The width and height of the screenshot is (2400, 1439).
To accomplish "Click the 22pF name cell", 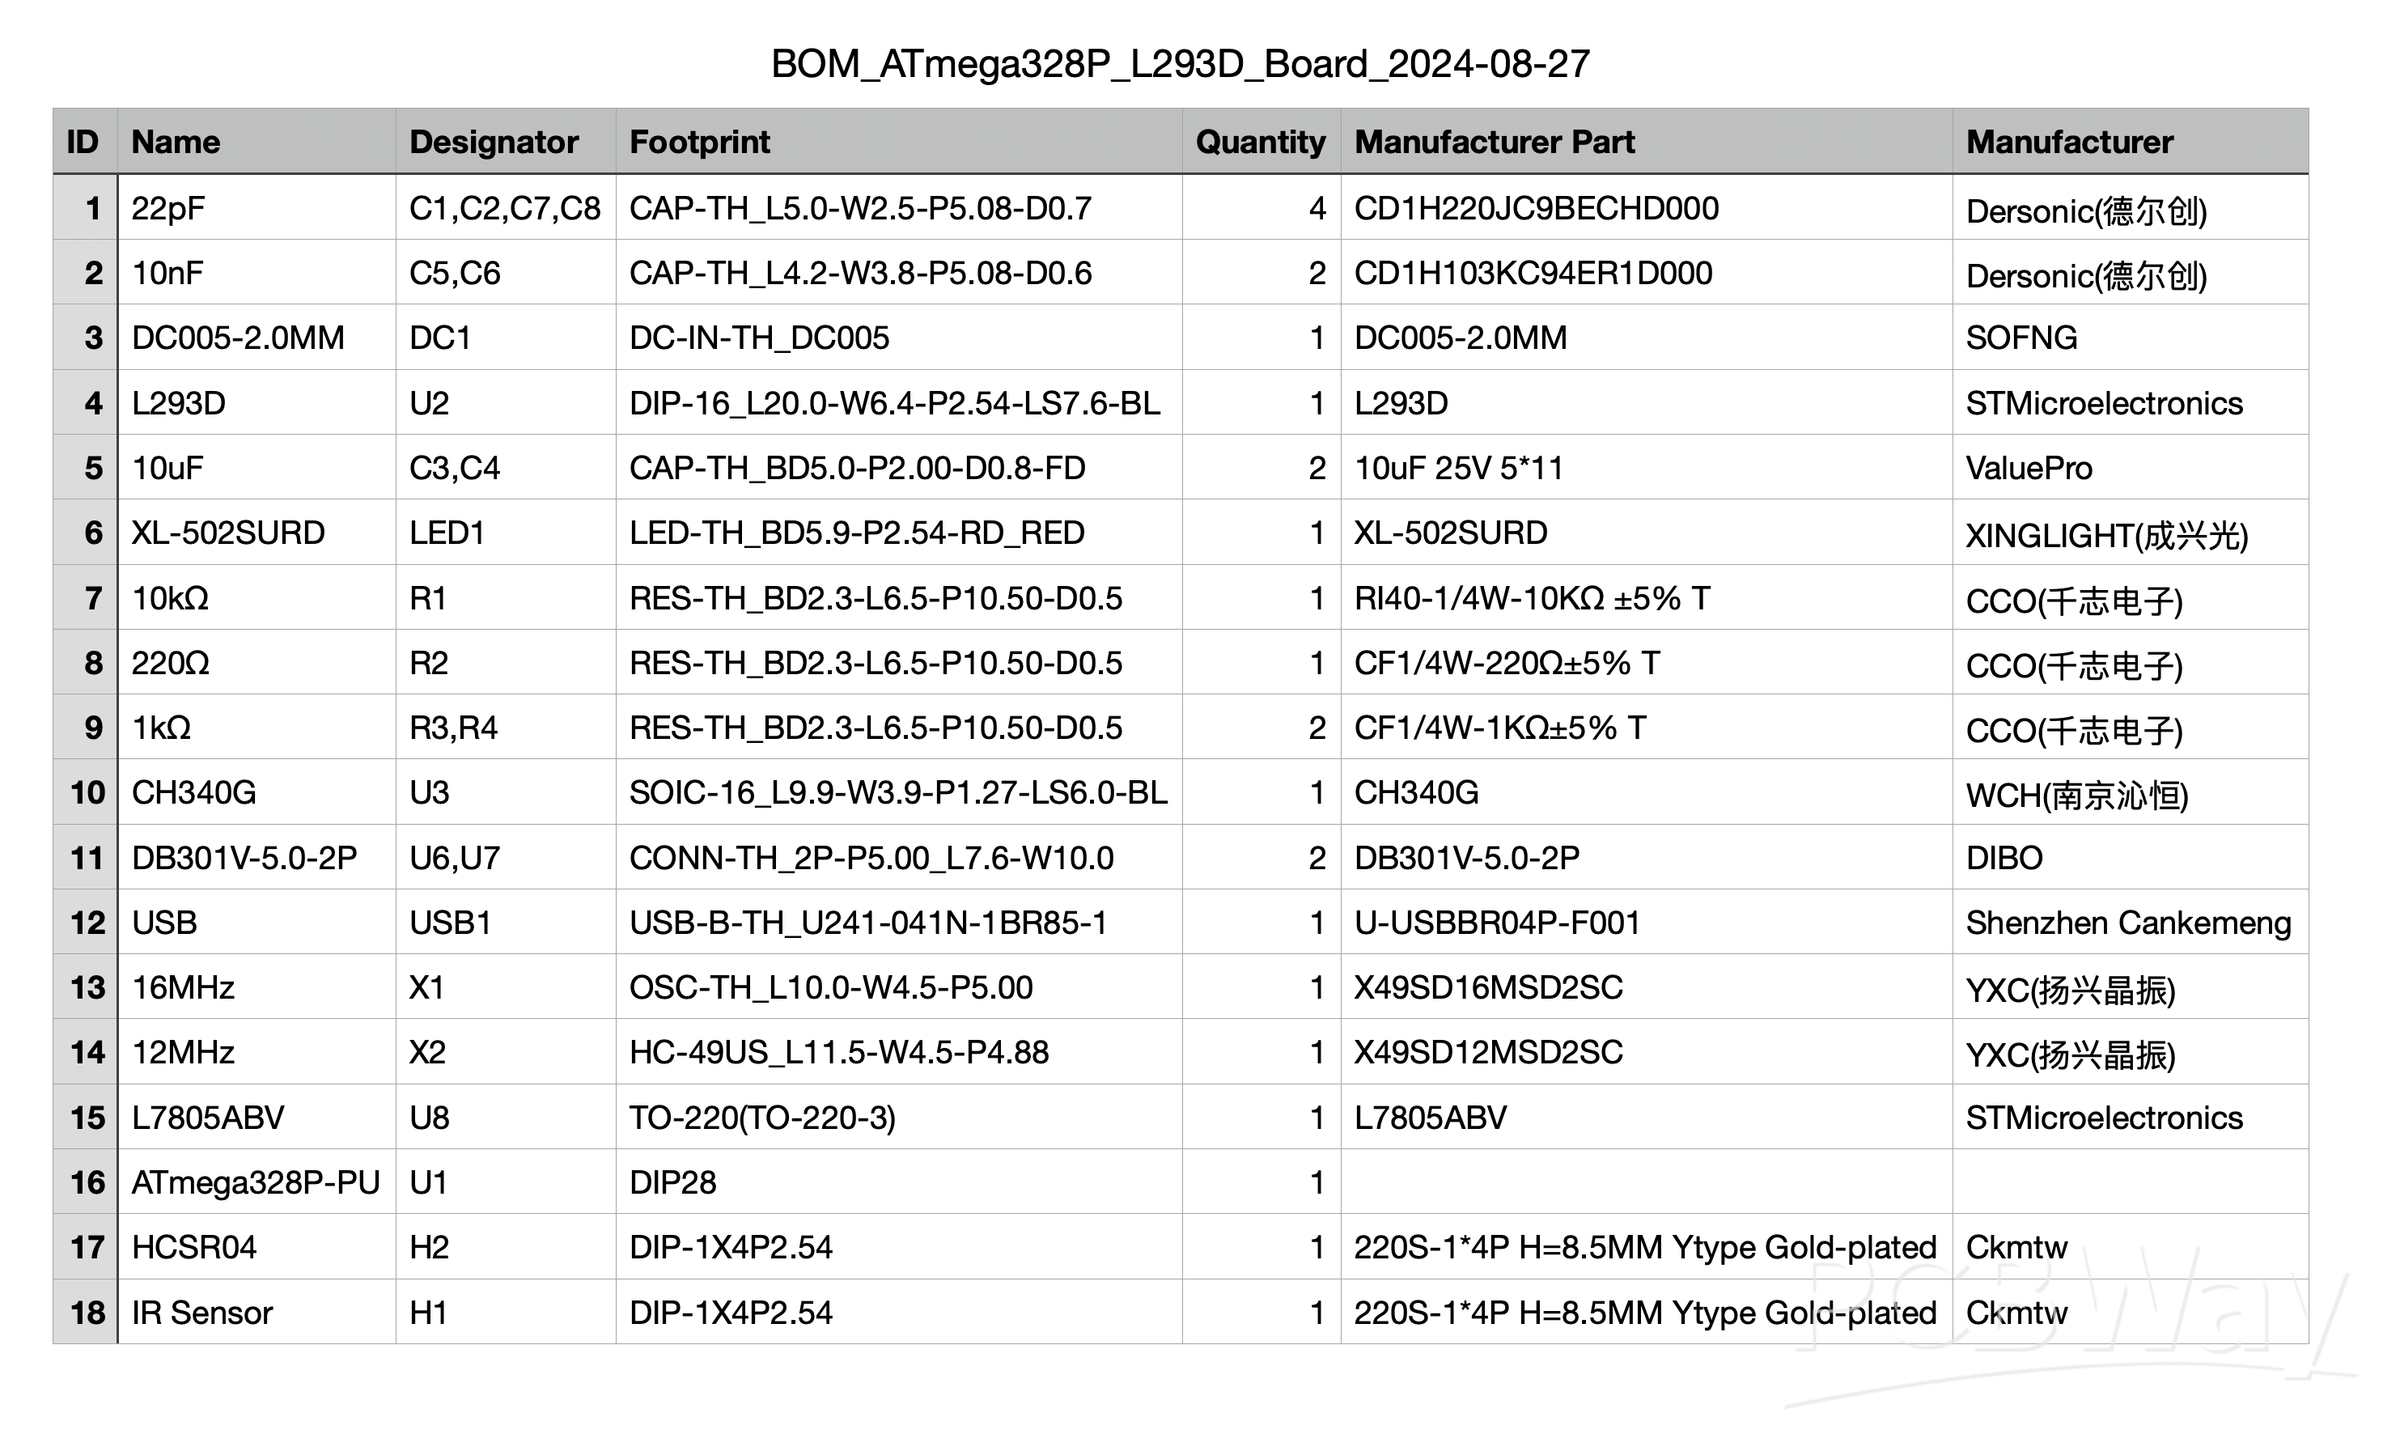I will (168, 208).
